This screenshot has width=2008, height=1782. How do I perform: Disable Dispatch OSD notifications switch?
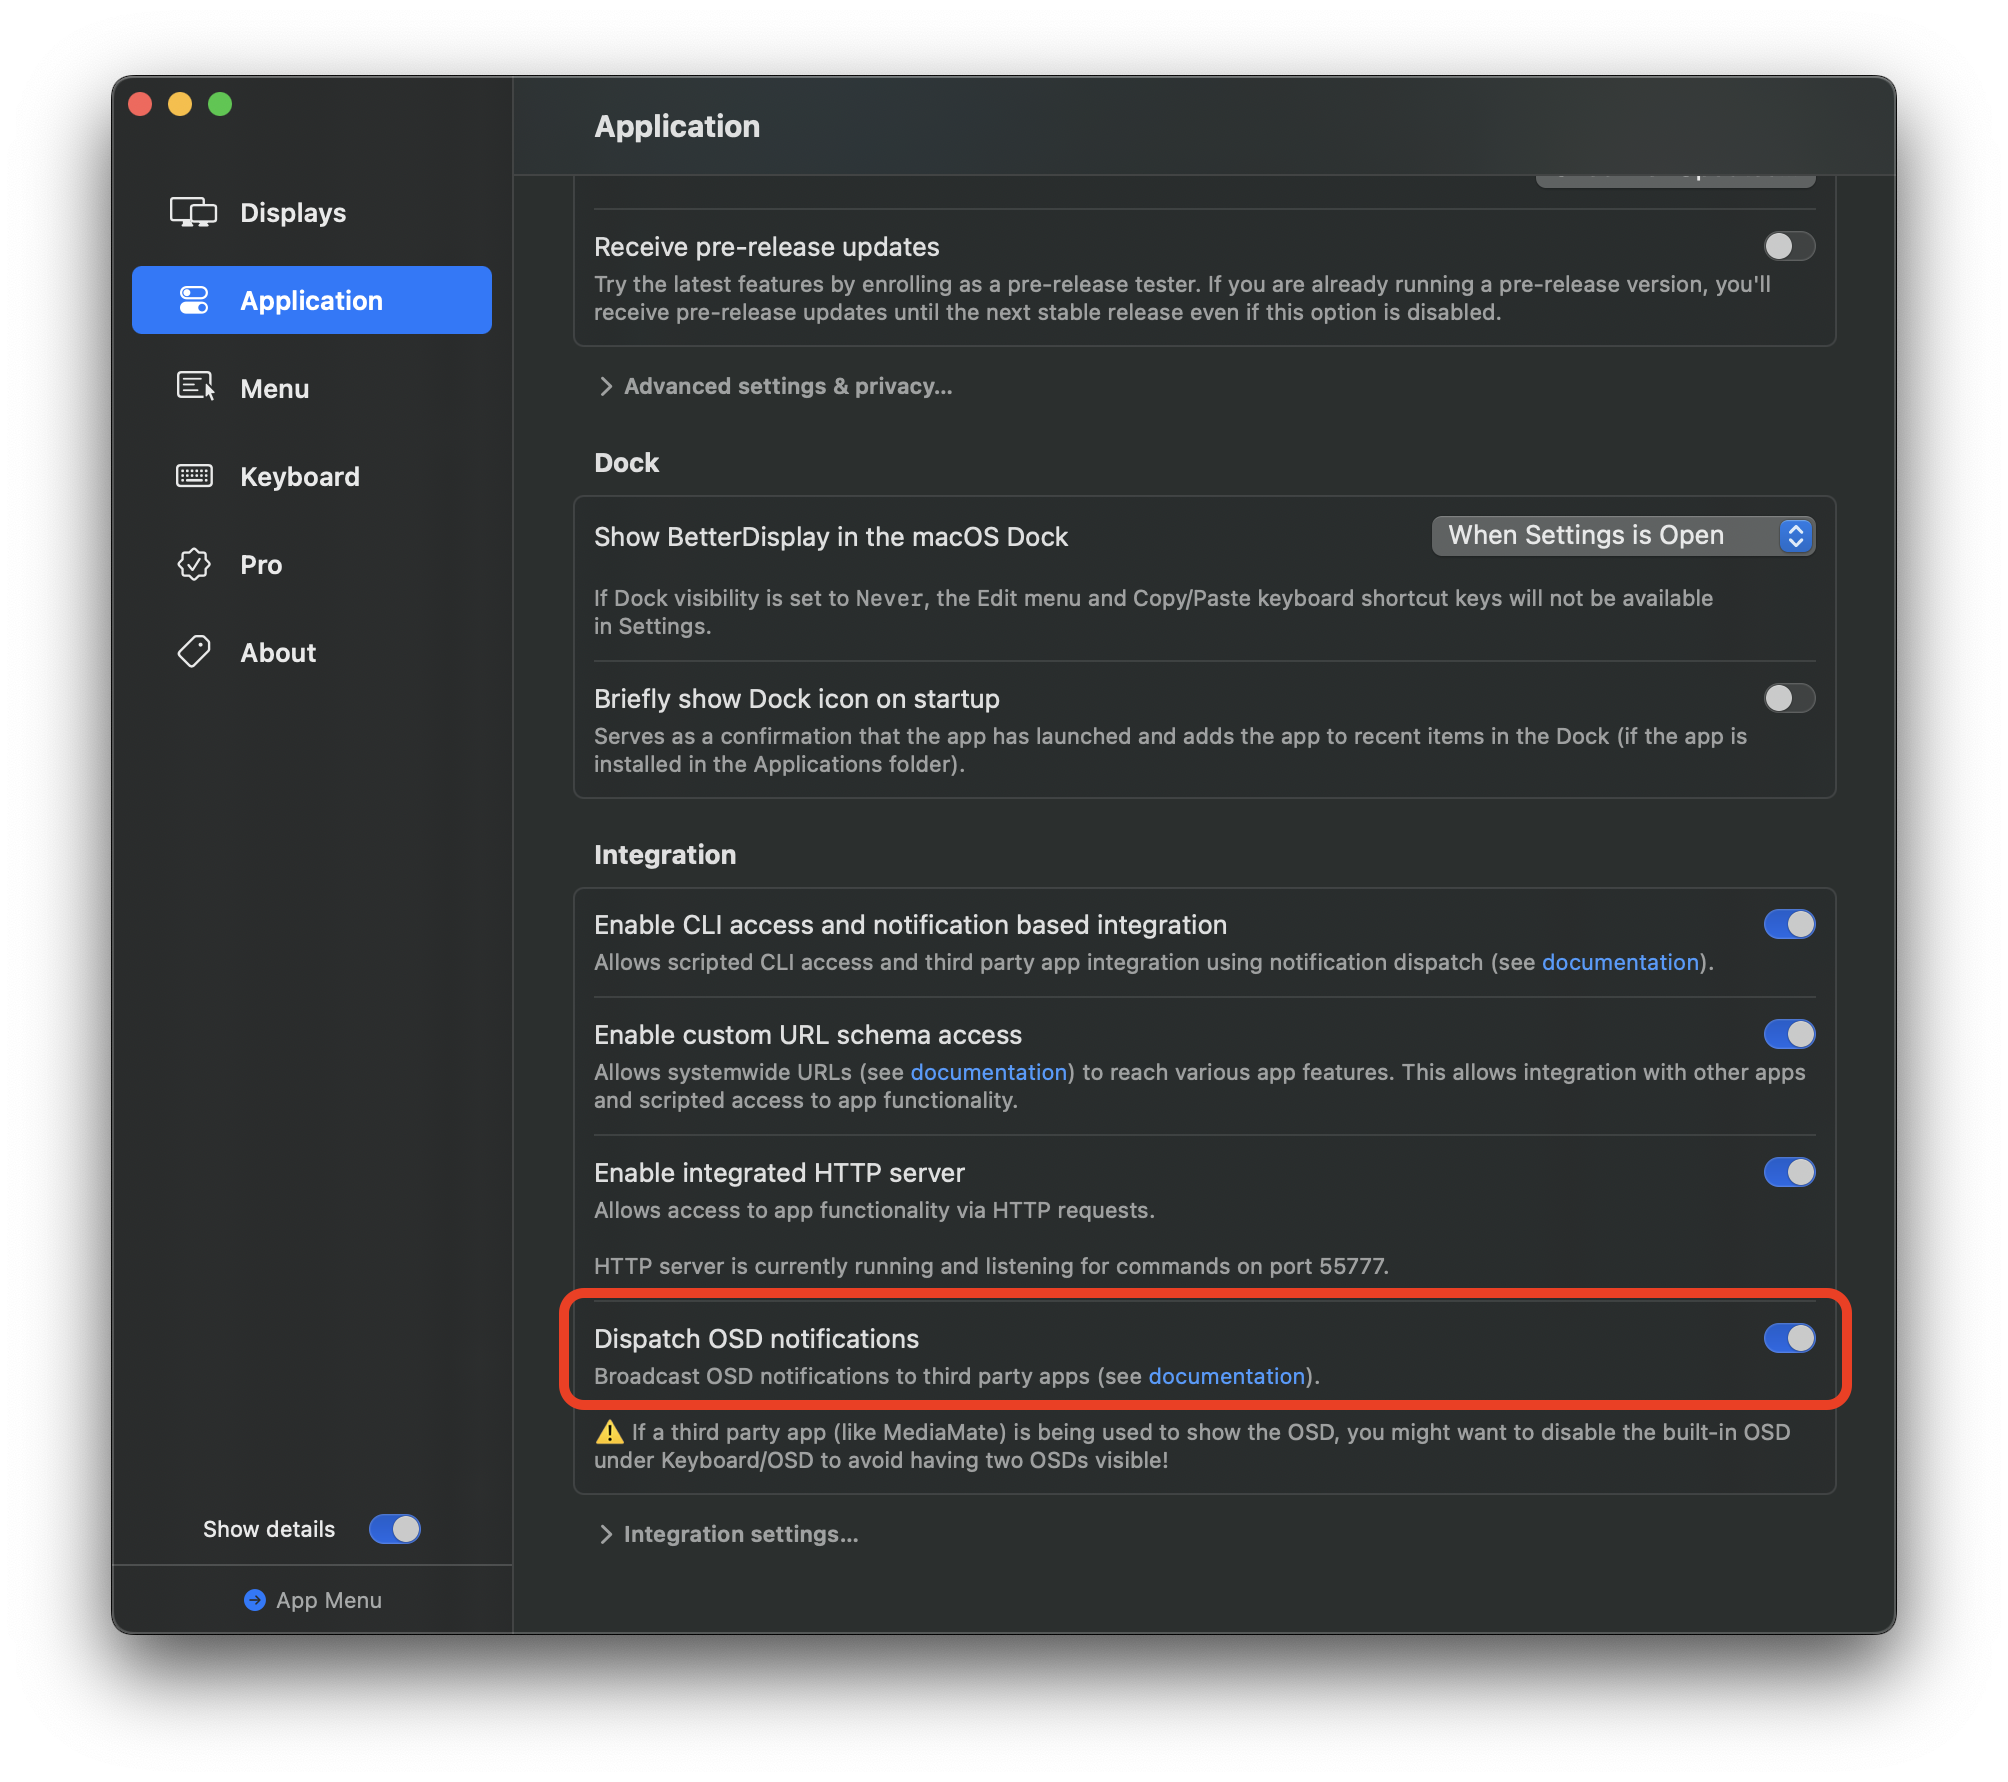1788,1338
